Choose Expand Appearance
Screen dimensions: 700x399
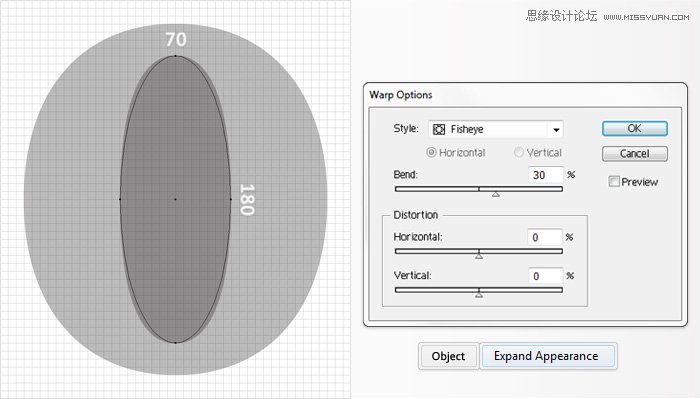[548, 356]
